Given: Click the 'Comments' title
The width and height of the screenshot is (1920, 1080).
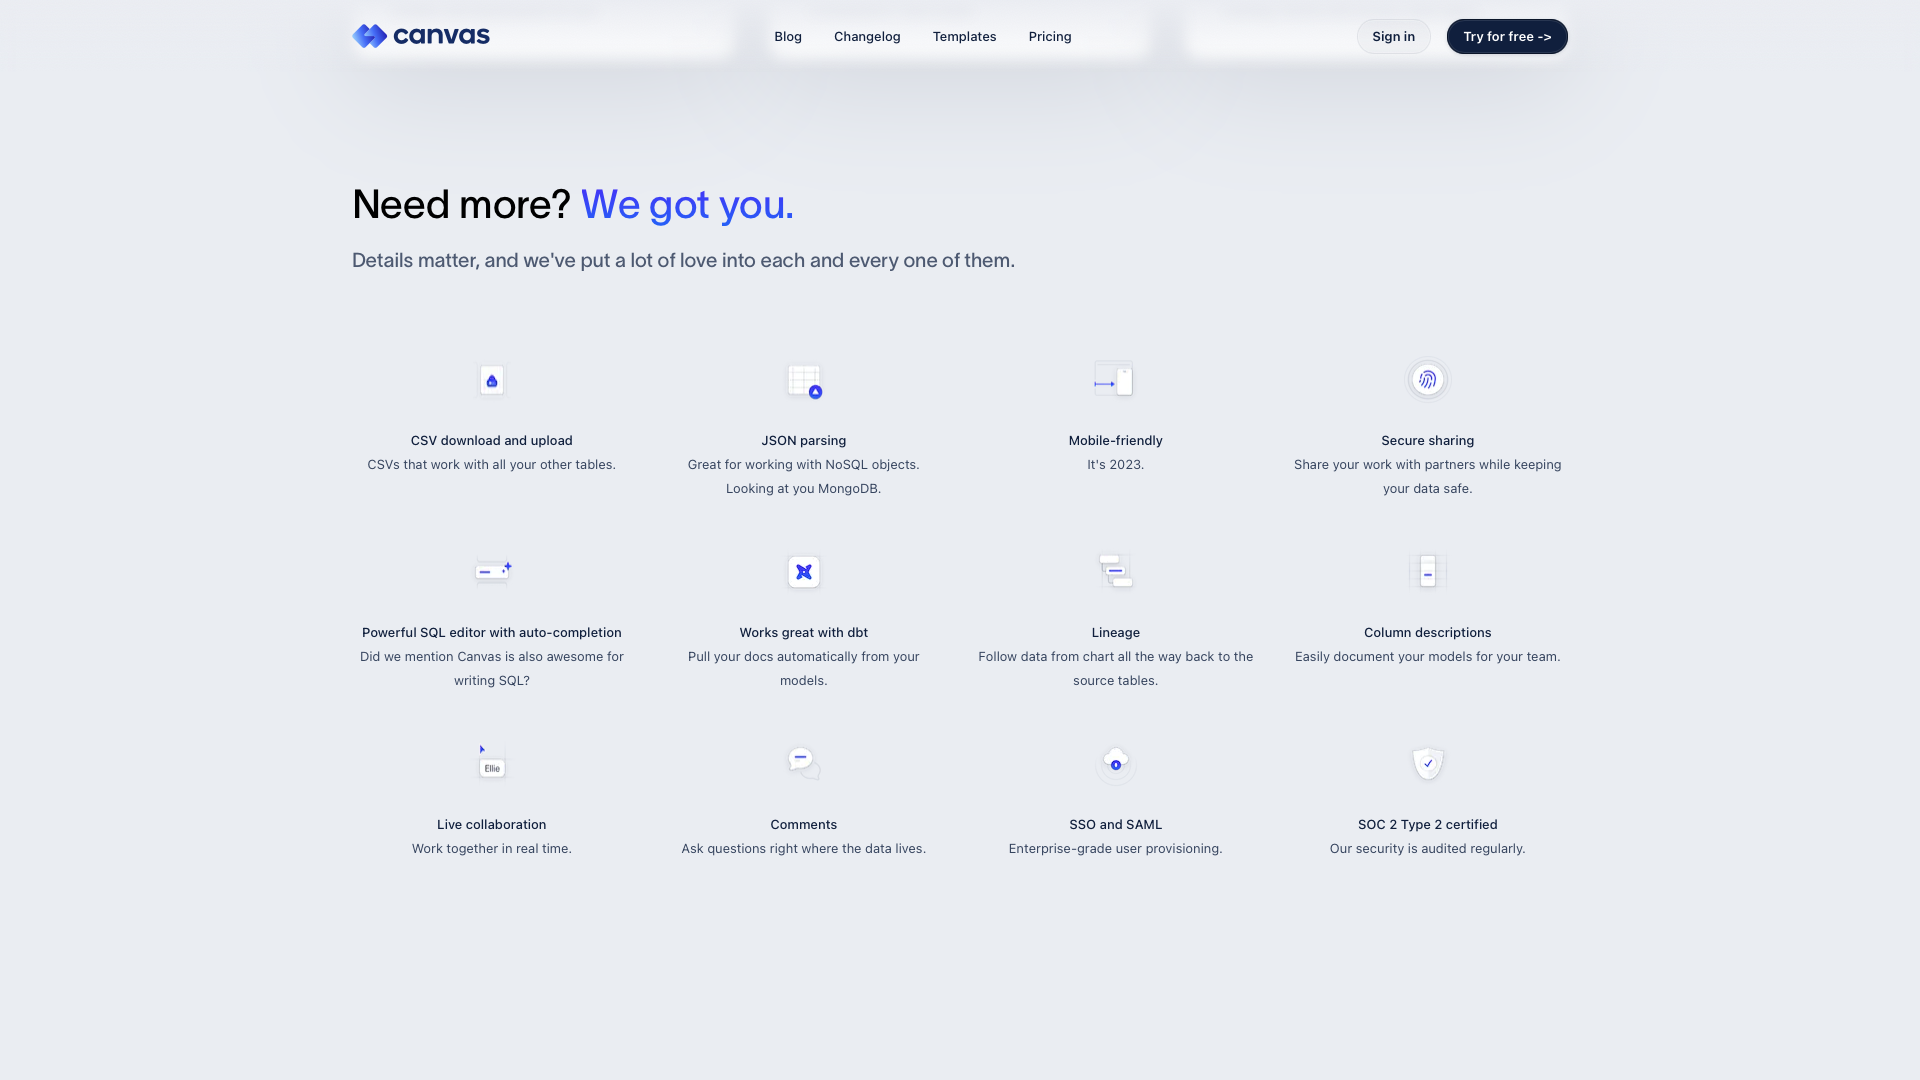Looking at the screenshot, I should click(x=804, y=824).
